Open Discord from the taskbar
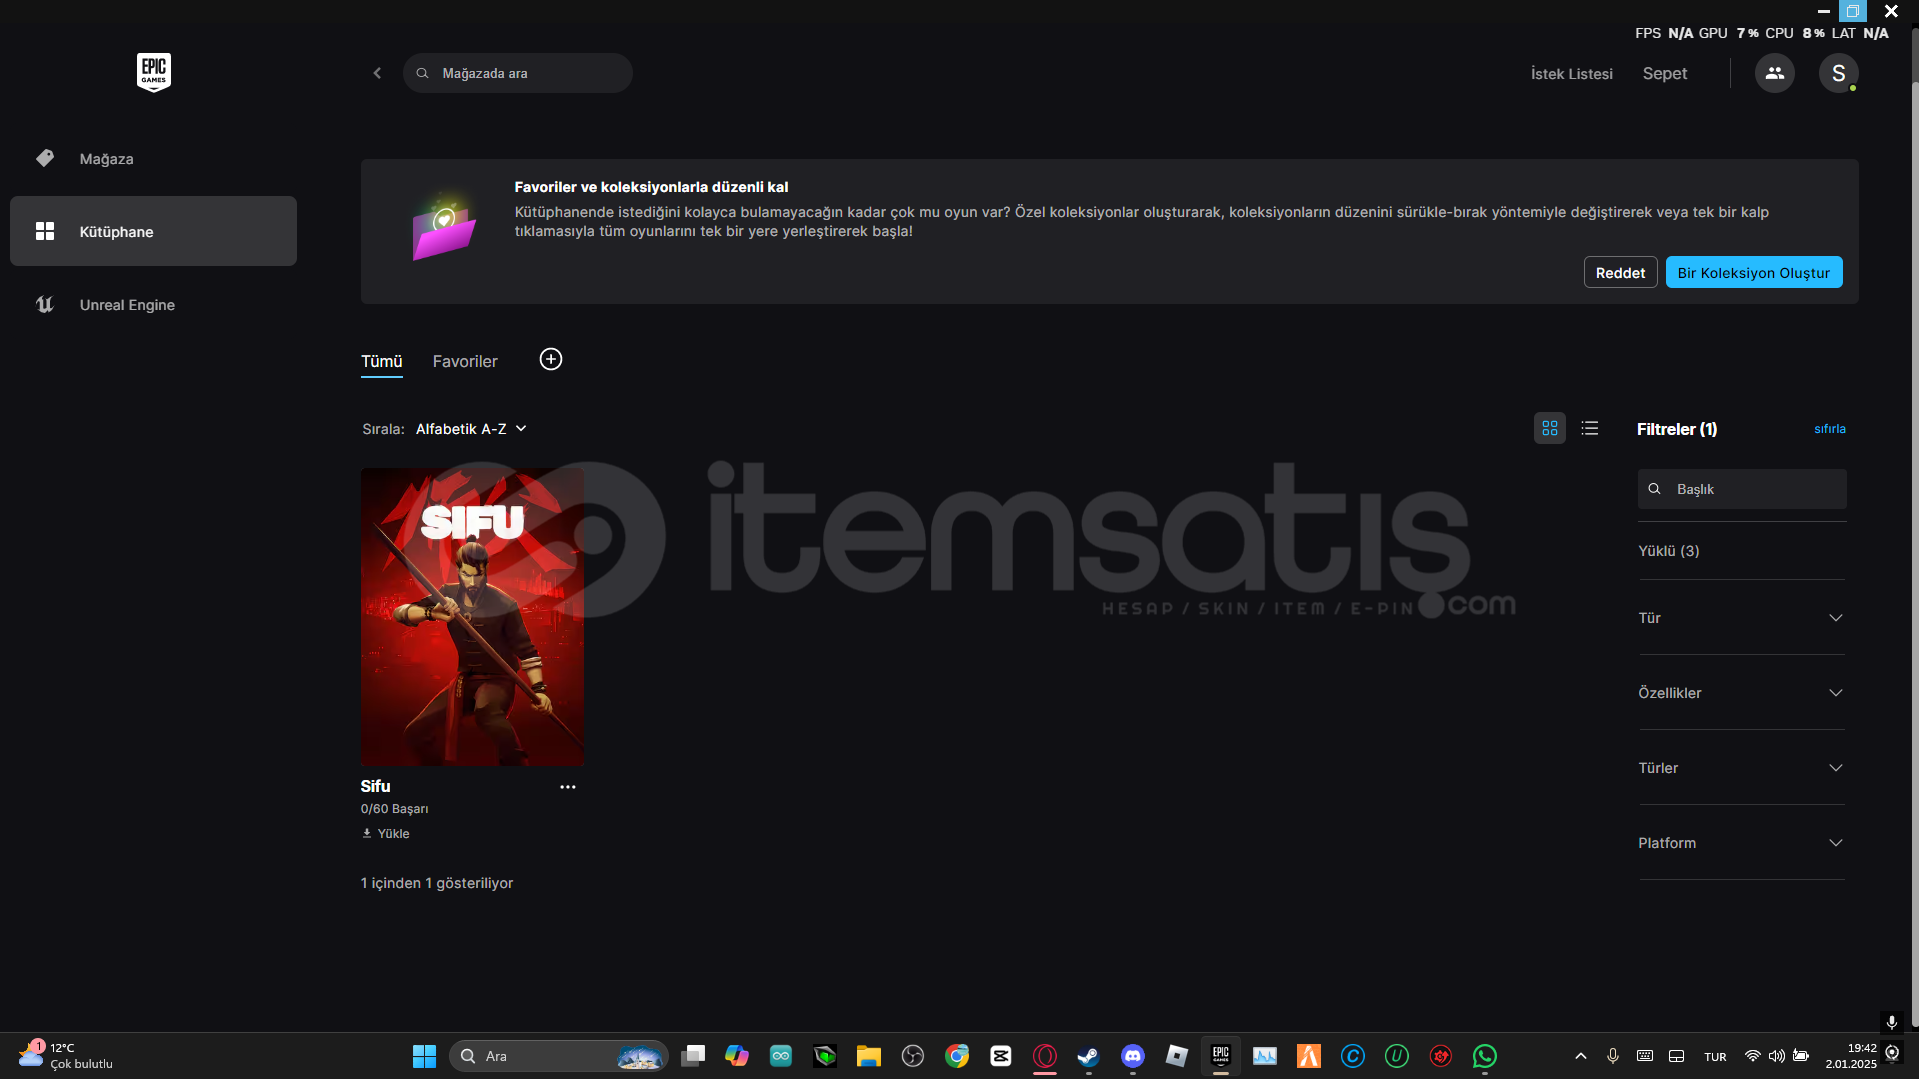 (x=1133, y=1056)
